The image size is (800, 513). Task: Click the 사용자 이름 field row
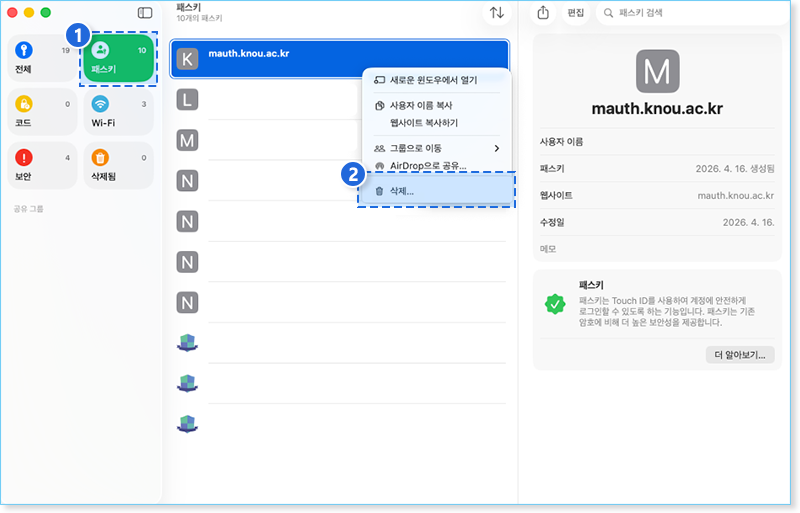coord(657,142)
